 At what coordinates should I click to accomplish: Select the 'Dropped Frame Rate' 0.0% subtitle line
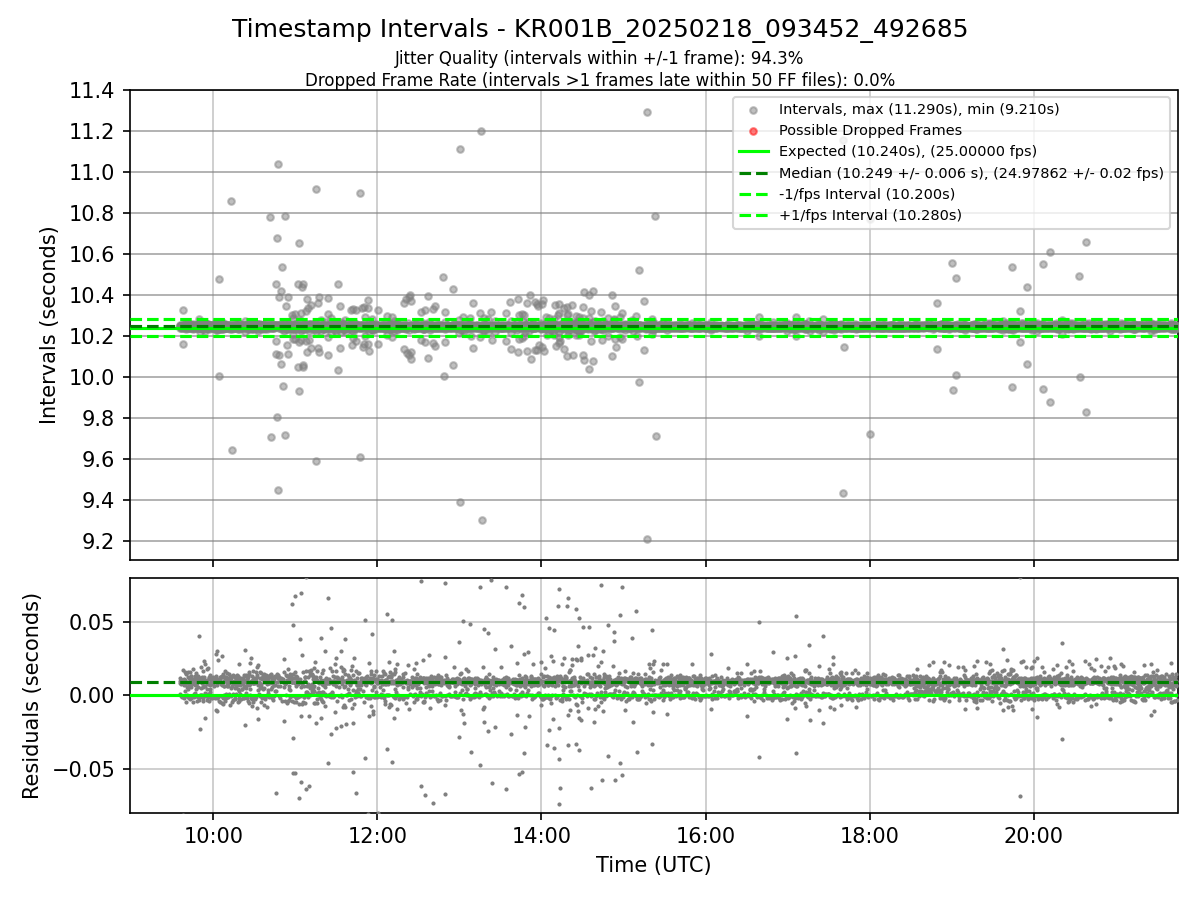(x=600, y=79)
